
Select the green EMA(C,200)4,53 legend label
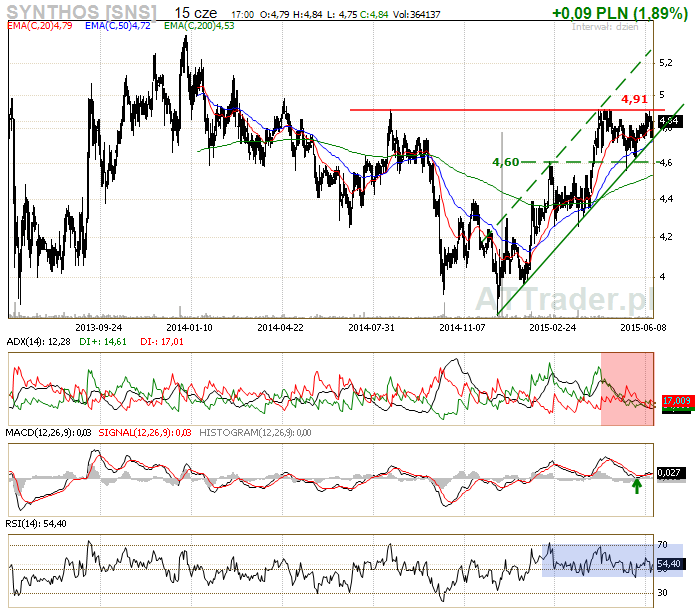199,26
